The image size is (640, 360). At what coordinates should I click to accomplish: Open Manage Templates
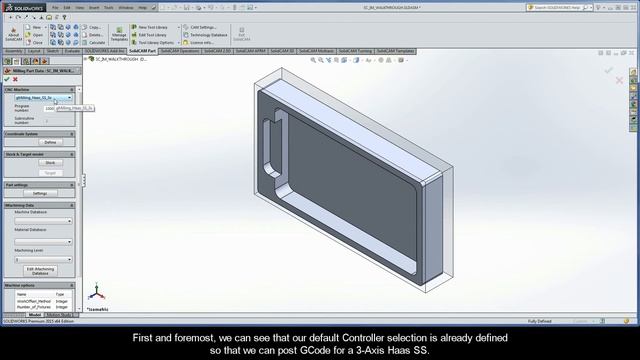pyautogui.click(x=119, y=35)
